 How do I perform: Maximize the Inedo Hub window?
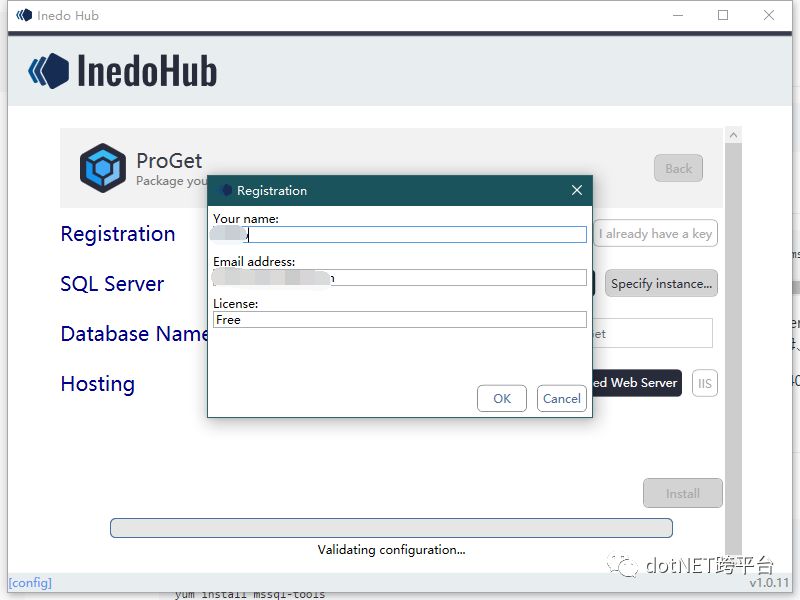(723, 15)
